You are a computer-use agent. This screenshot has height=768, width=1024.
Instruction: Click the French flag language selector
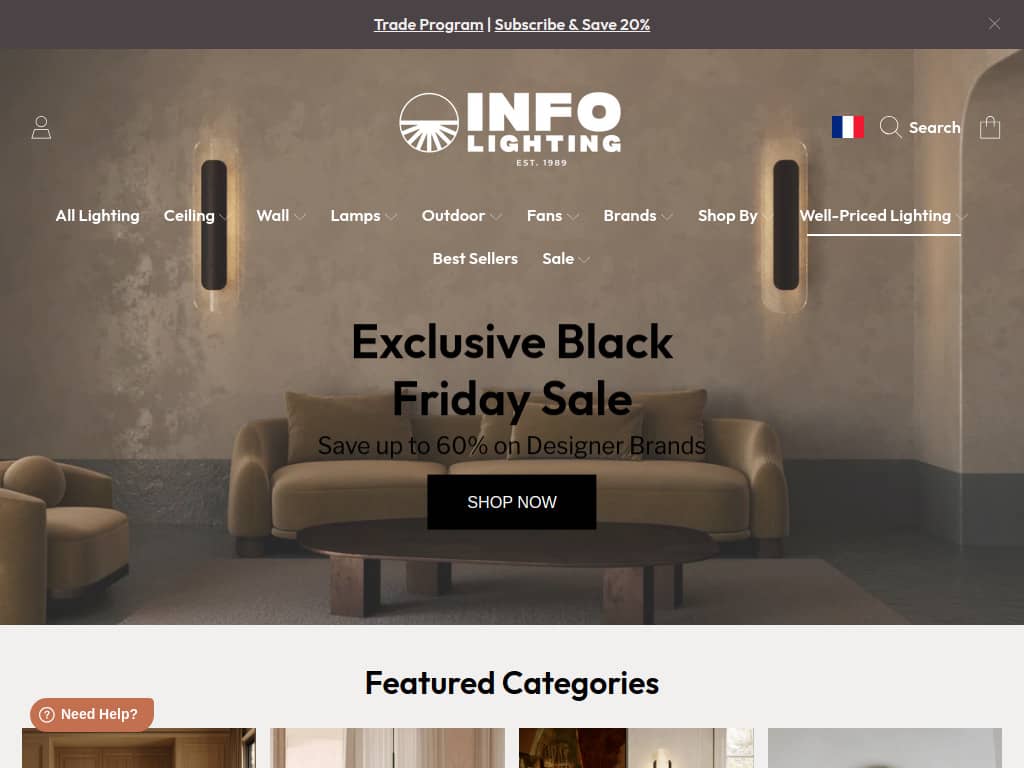coord(848,127)
